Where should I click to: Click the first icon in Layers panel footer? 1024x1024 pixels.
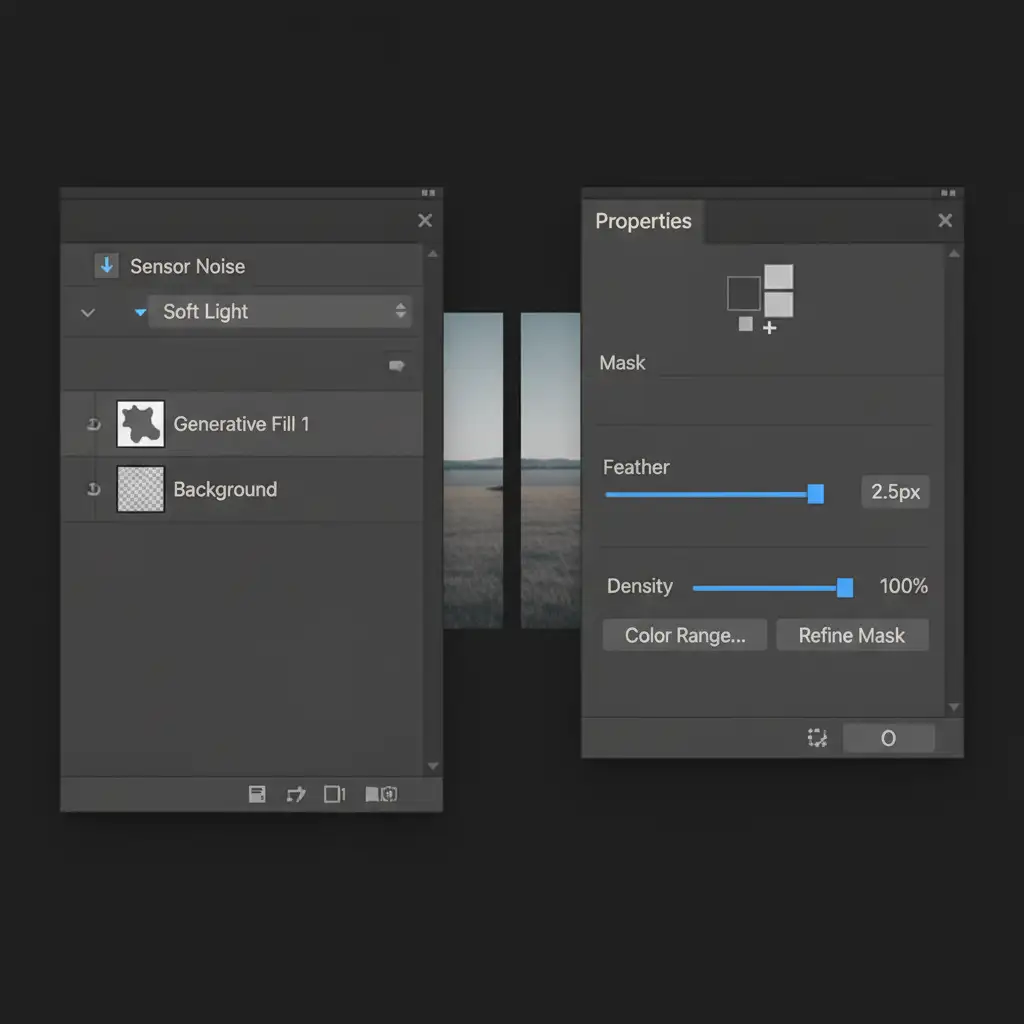(x=257, y=794)
